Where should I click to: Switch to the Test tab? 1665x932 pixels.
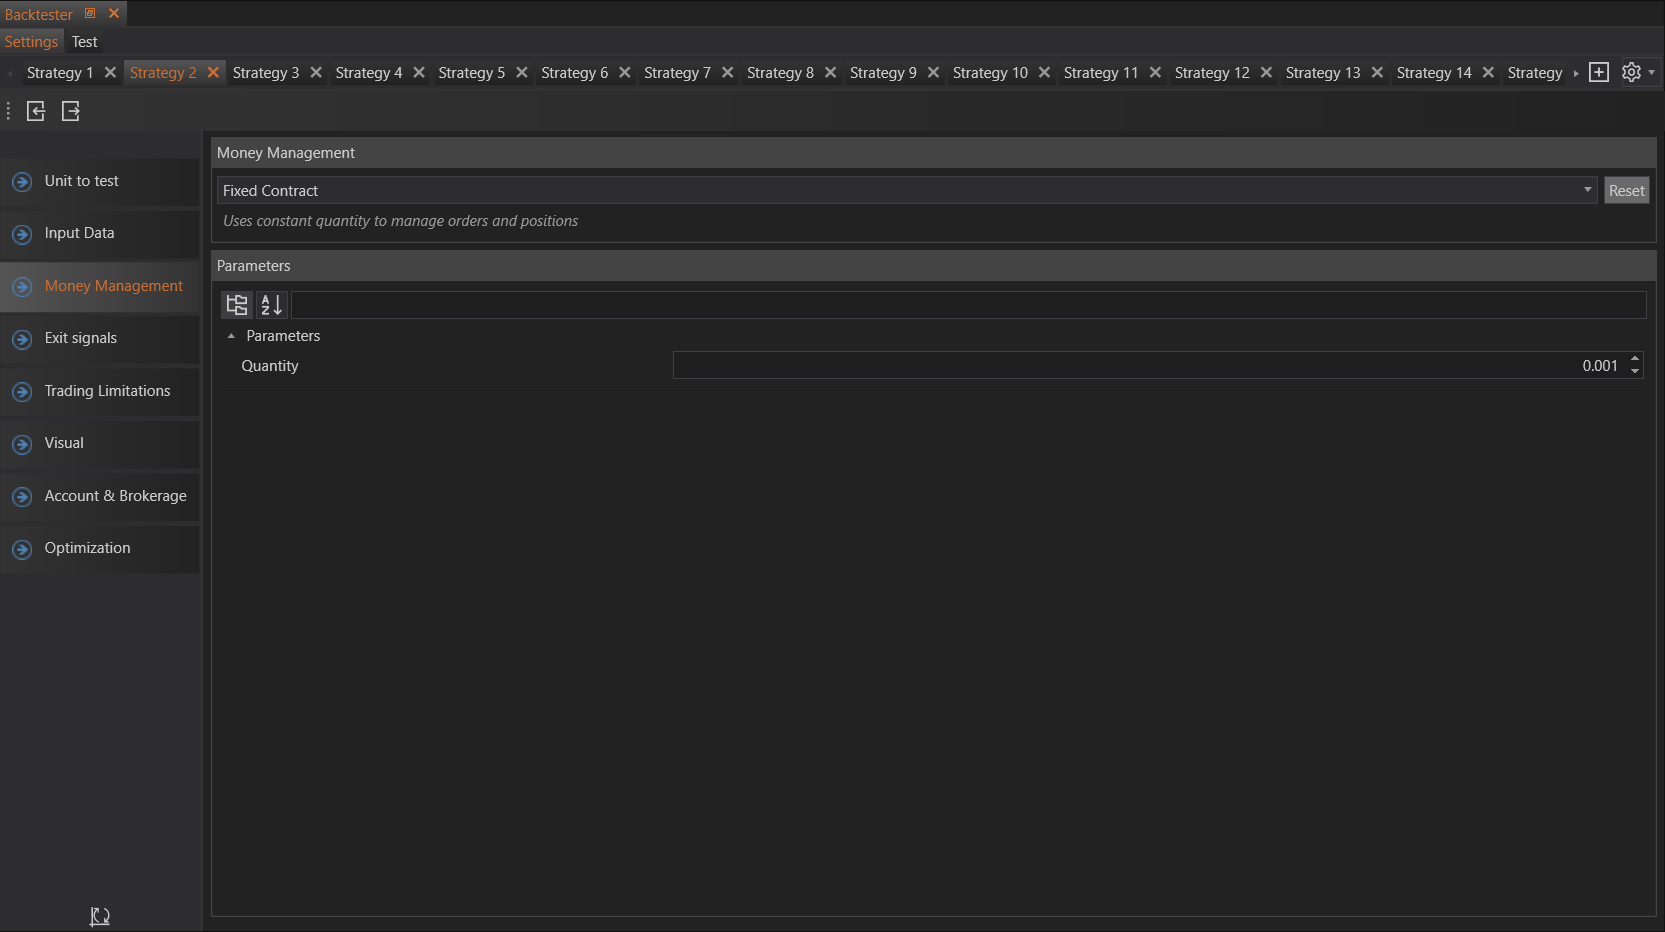[84, 42]
